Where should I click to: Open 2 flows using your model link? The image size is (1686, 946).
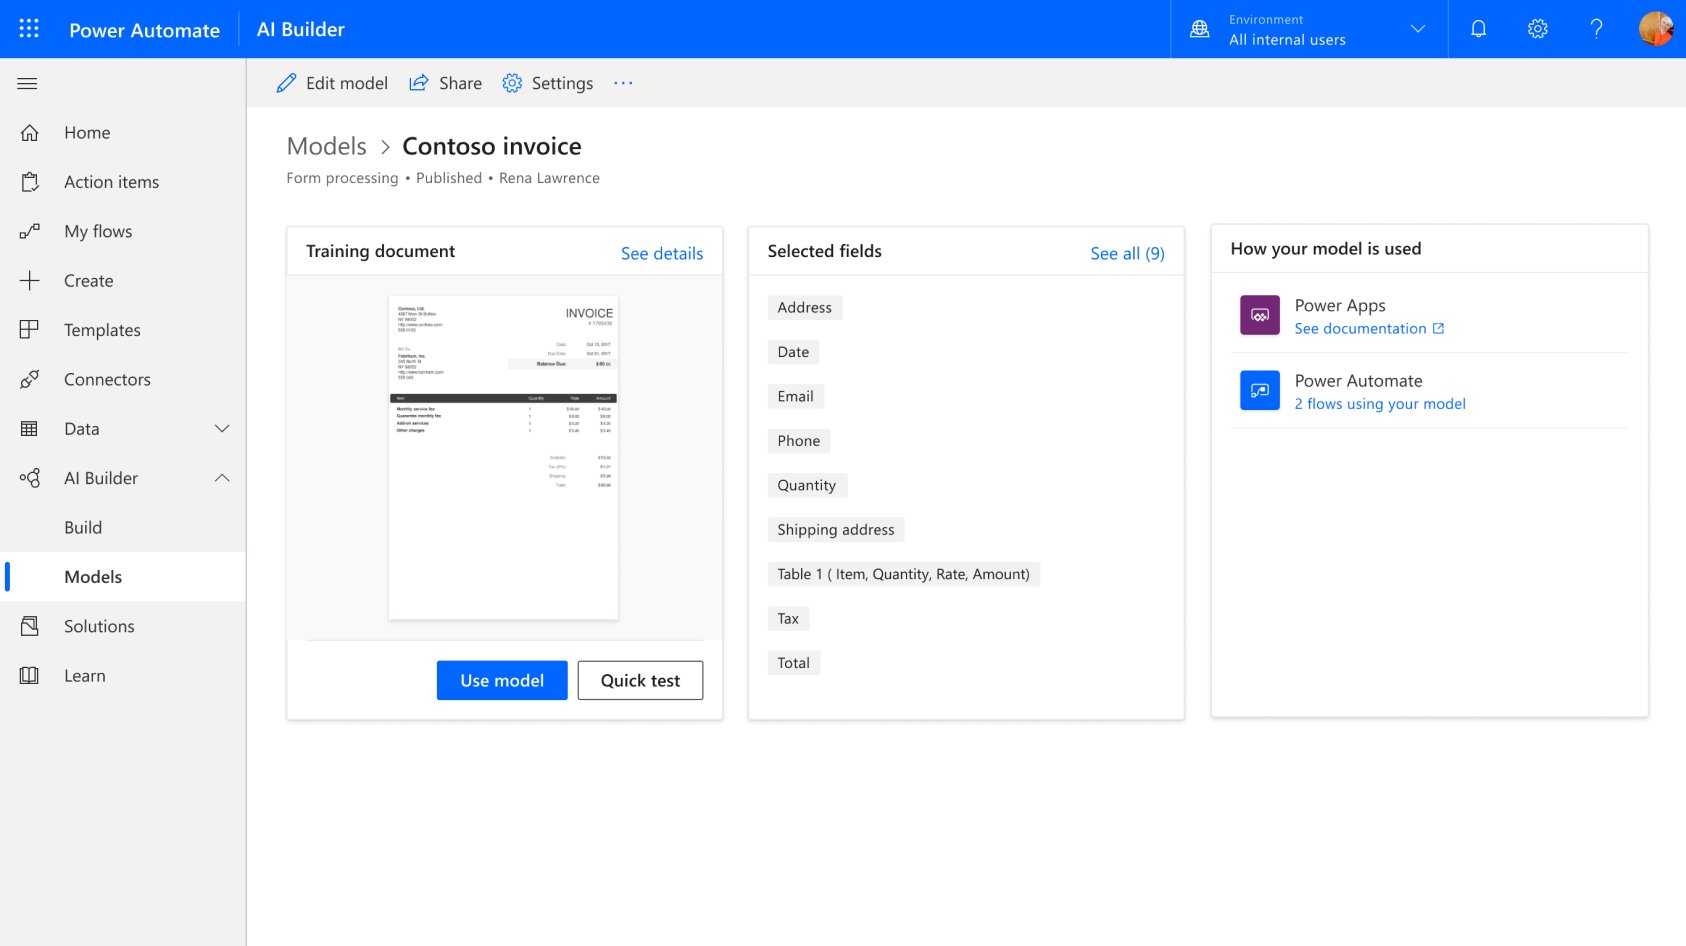click(1380, 404)
